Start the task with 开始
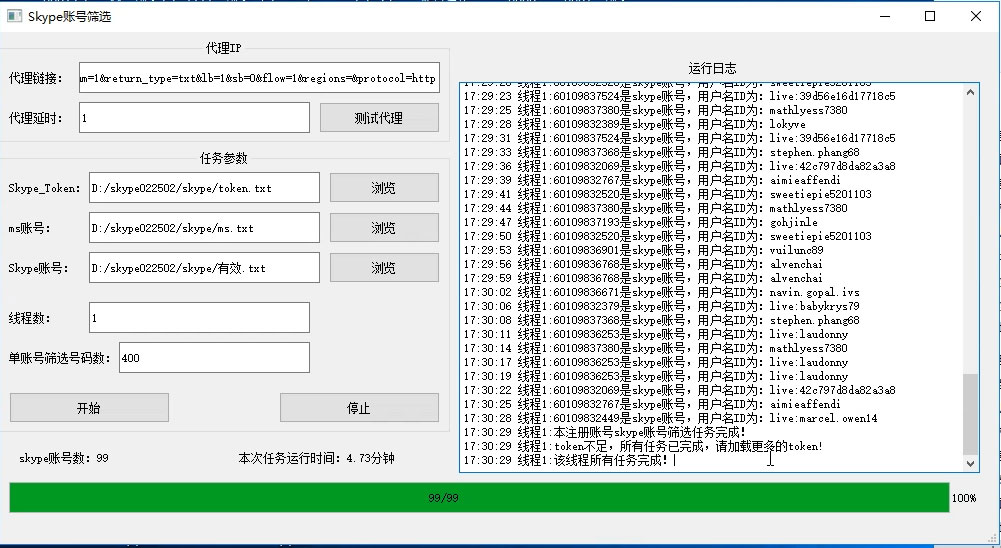The height and width of the screenshot is (548, 1001). click(x=89, y=407)
